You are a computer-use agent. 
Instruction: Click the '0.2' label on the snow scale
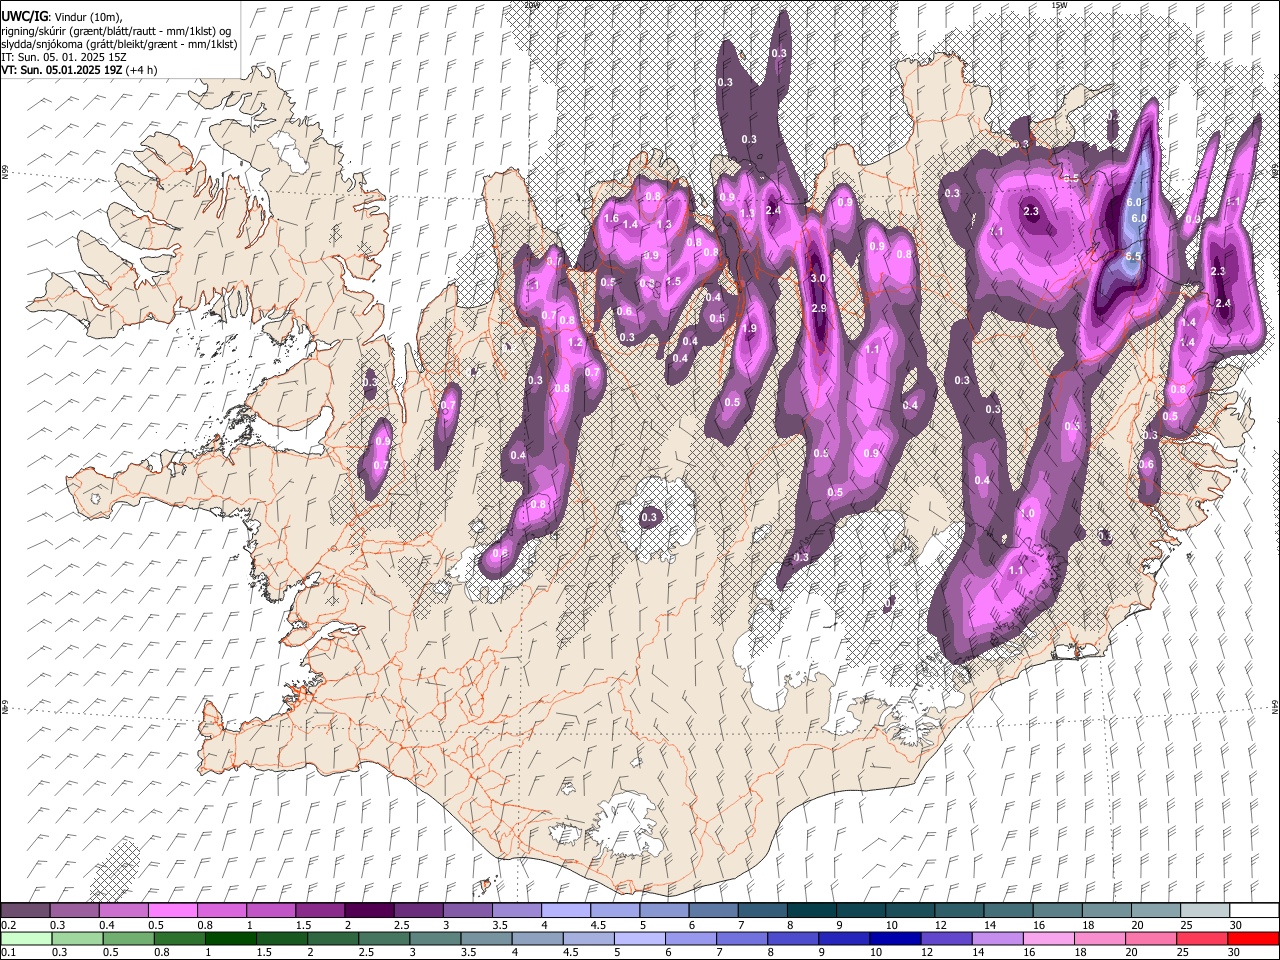tap(8, 925)
